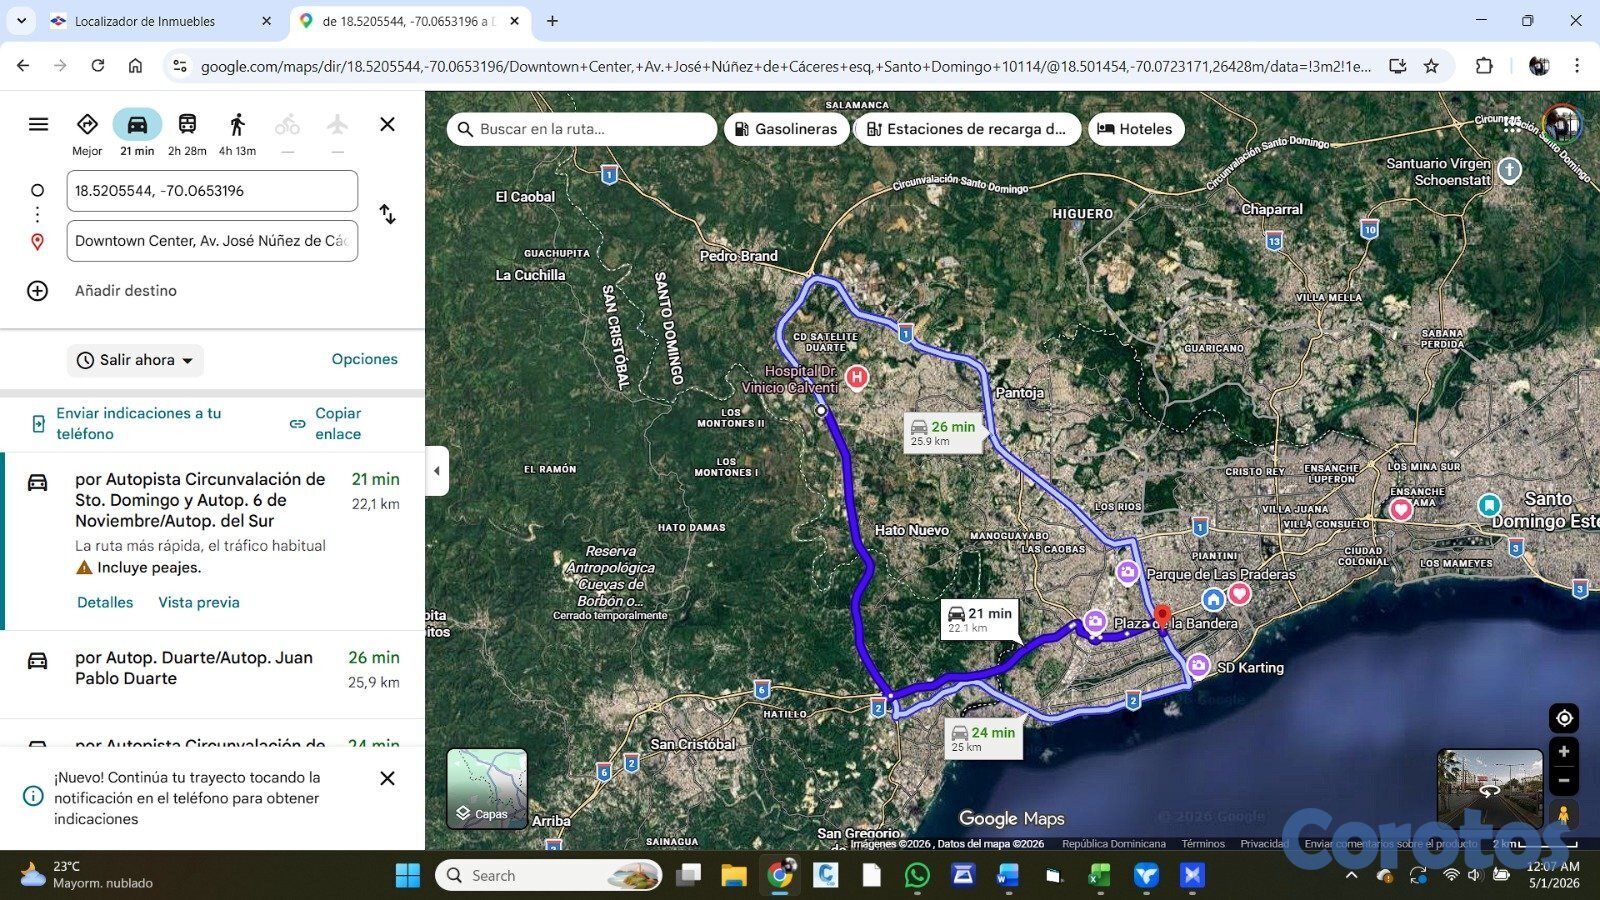Screen dimensions: 1600x900
Task: Center map on my location
Action: click(1564, 718)
